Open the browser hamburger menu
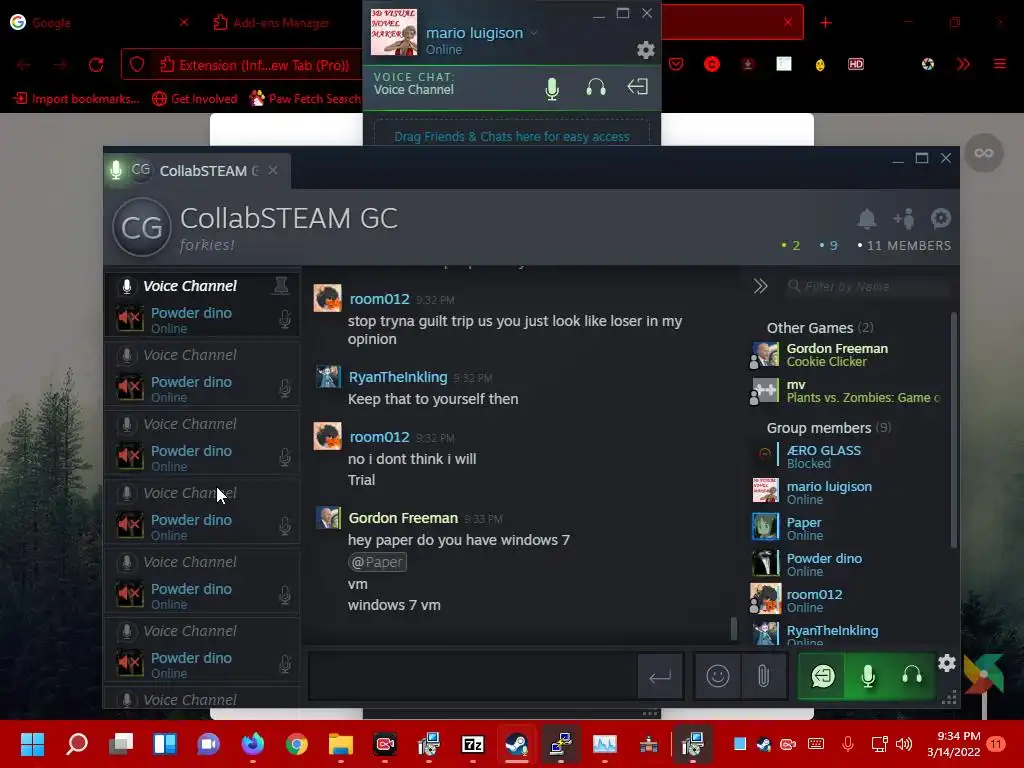Viewport: 1024px width, 768px height. pyautogui.click(x=999, y=64)
